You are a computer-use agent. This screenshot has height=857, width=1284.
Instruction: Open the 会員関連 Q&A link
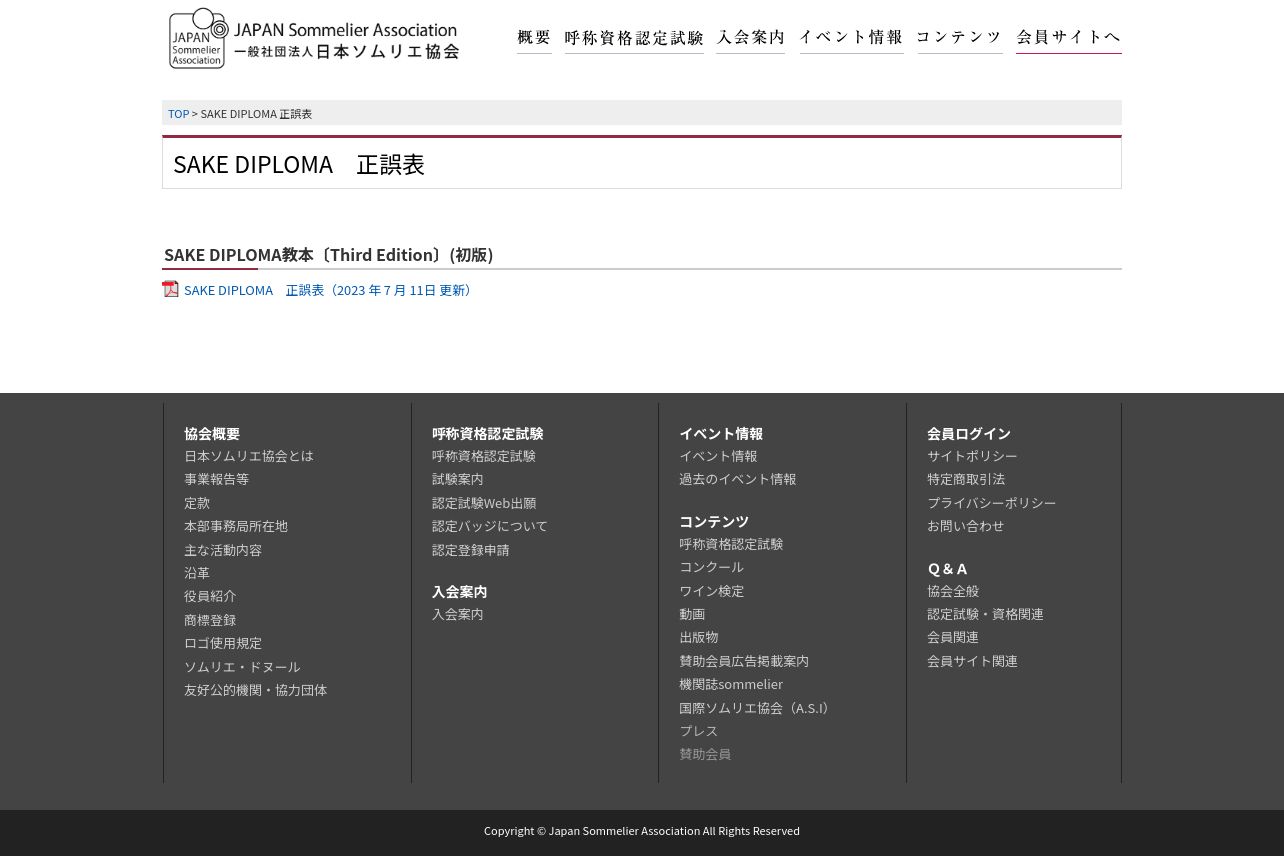[x=953, y=637]
